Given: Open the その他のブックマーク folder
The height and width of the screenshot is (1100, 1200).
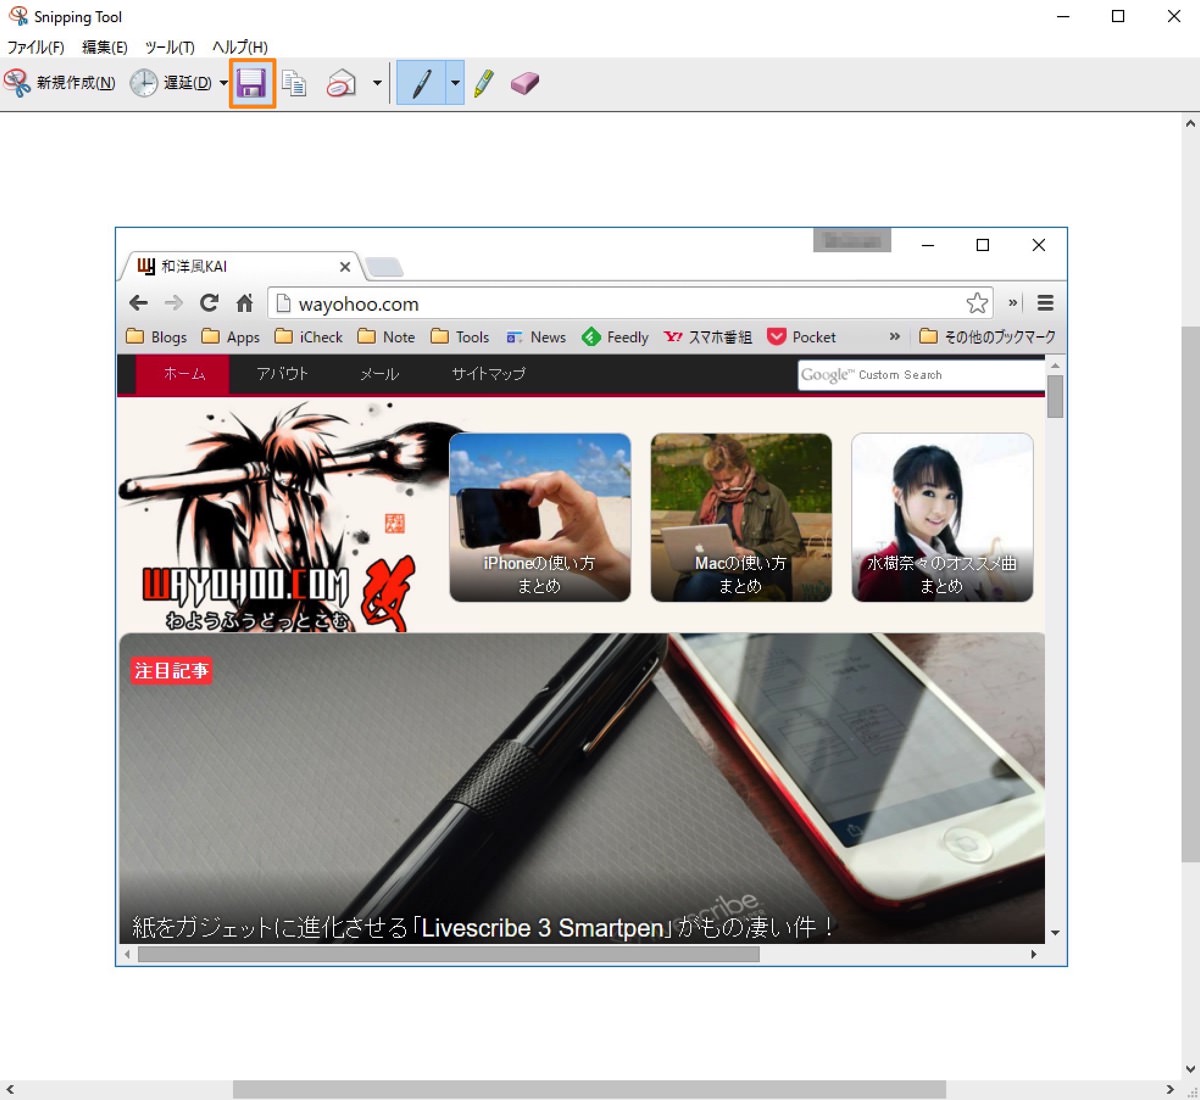Looking at the screenshot, I should [987, 337].
